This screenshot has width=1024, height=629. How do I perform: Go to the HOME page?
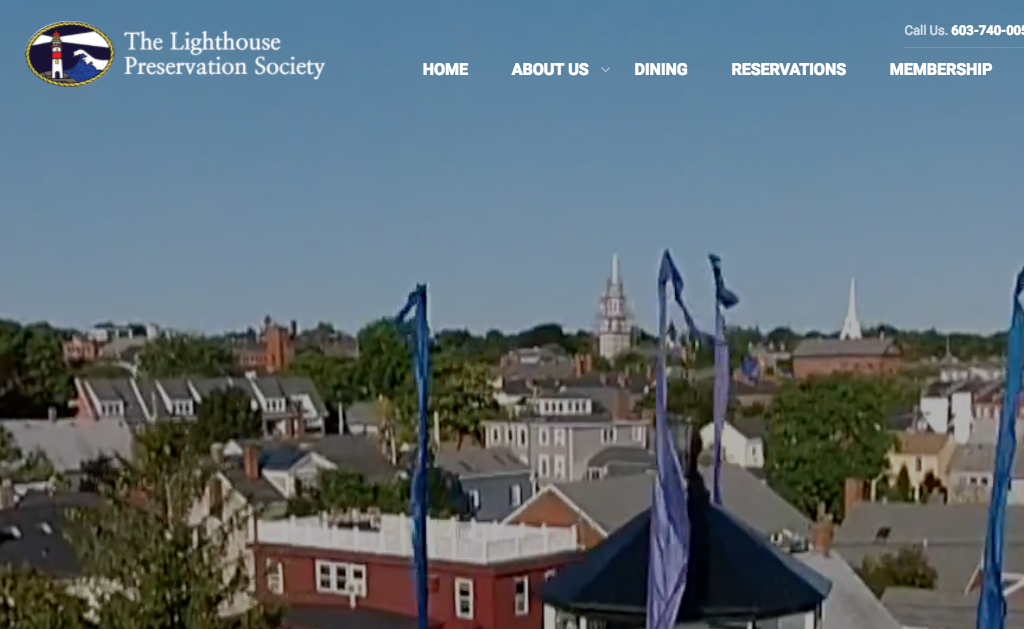pyautogui.click(x=445, y=69)
